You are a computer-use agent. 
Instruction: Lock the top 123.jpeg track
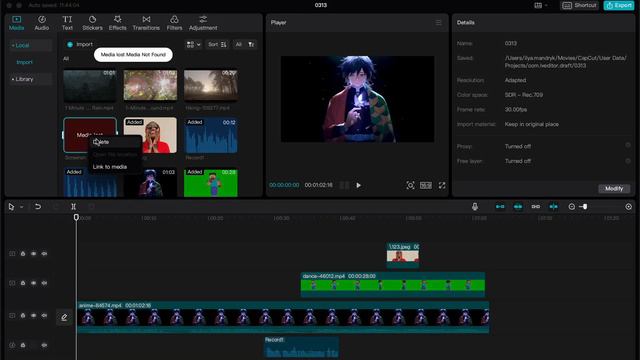click(x=23, y=254)
